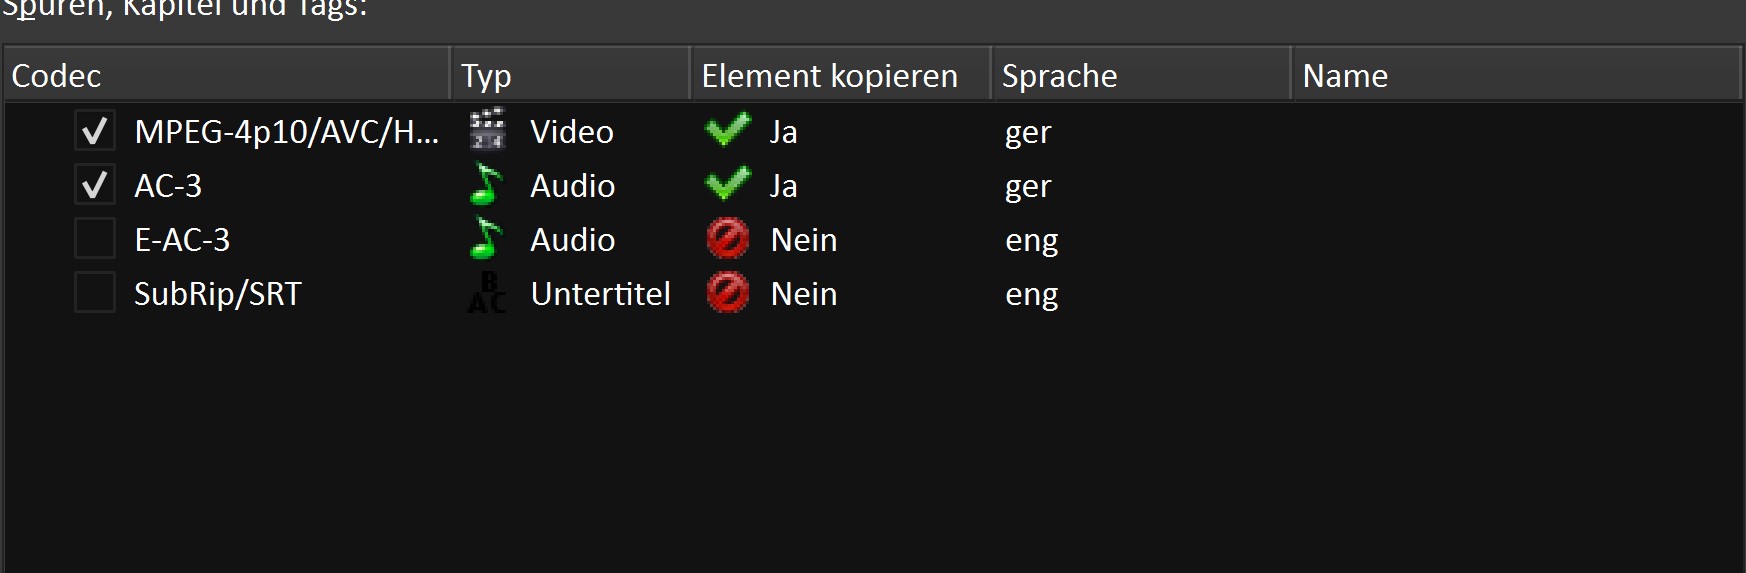1746x573 pixels.
Task: Click the Name column header
Action: tap(1515, 76)
